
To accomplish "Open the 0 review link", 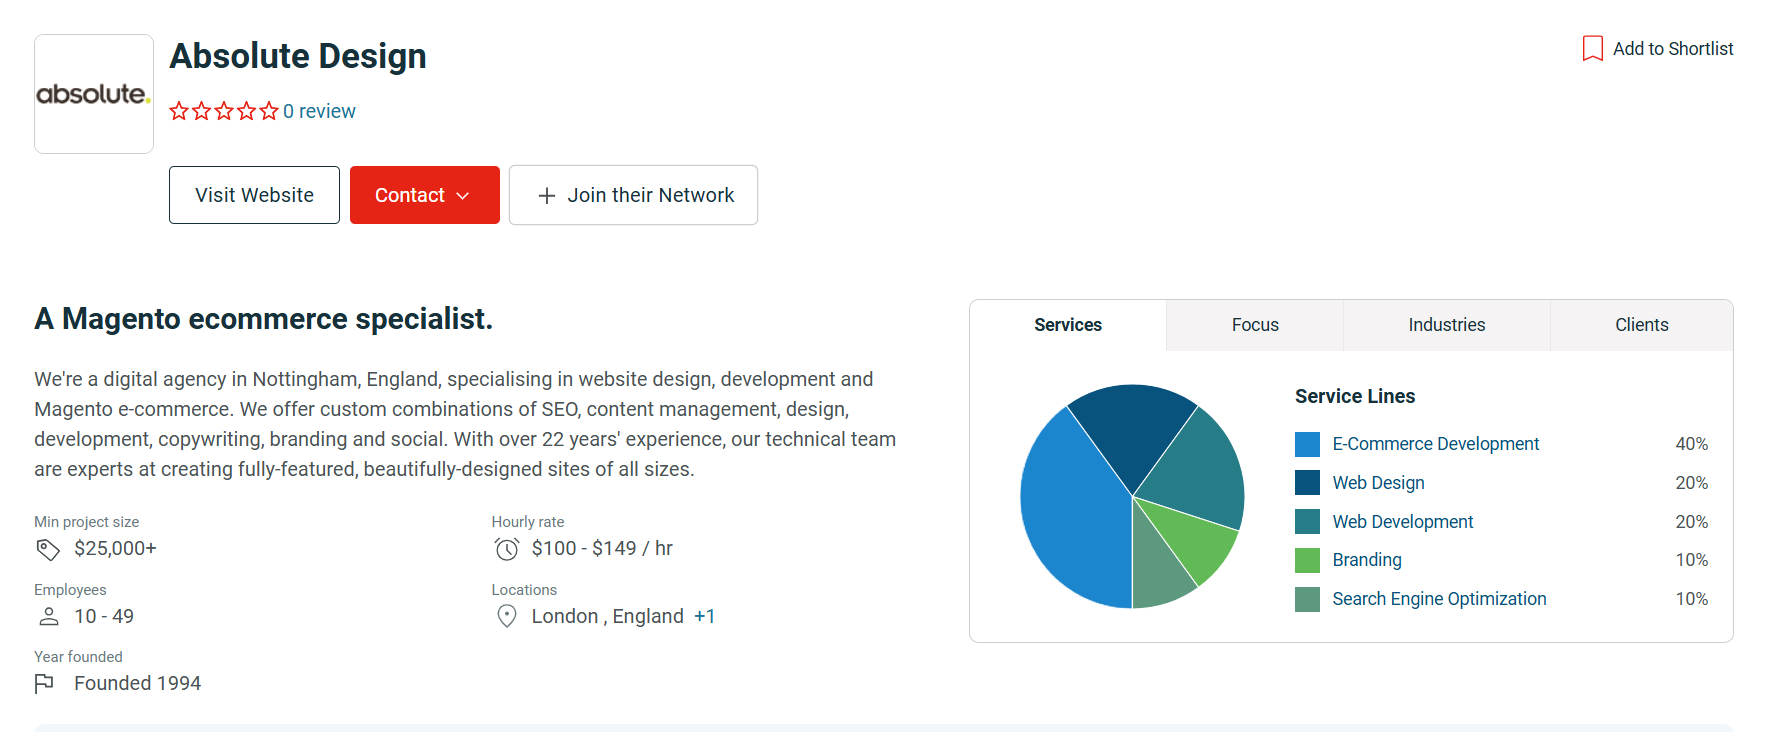I will (x=319, y=111).
